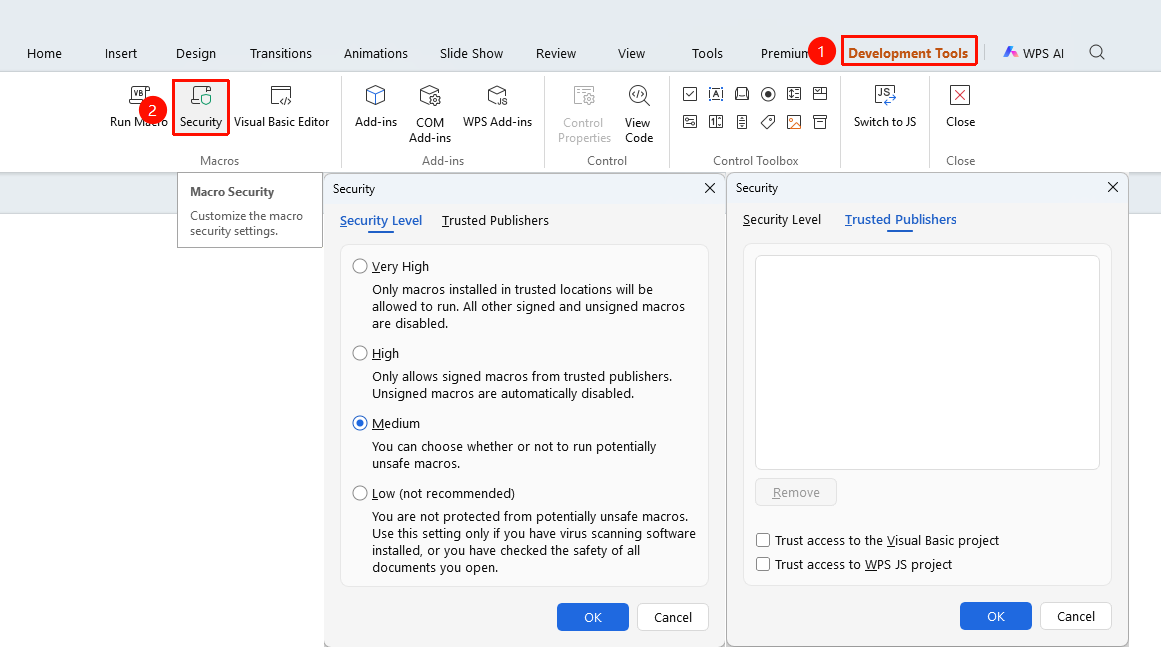This screenshot has height=669, width=1161.
Task: Insert a Label control (tag icon)
Action: 768,122
